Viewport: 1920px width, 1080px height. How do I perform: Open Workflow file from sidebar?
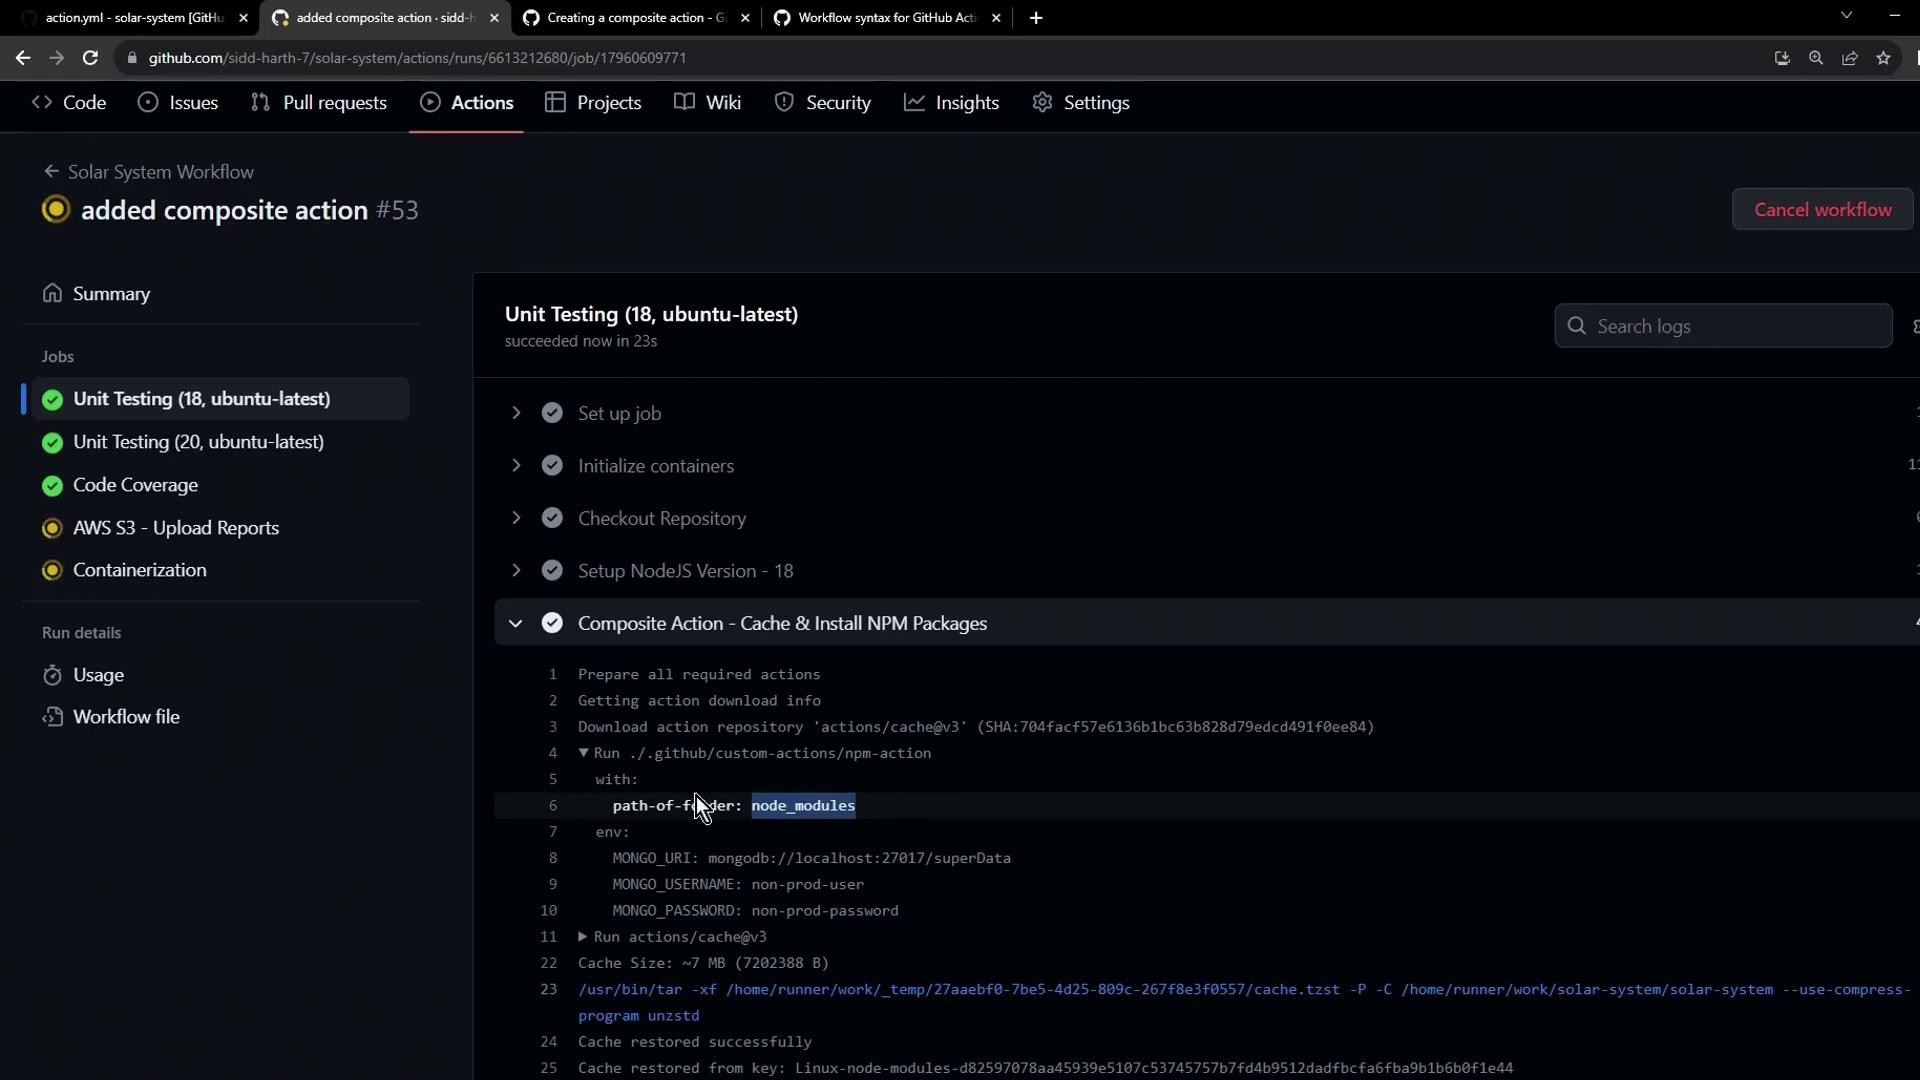coord(126,717)
